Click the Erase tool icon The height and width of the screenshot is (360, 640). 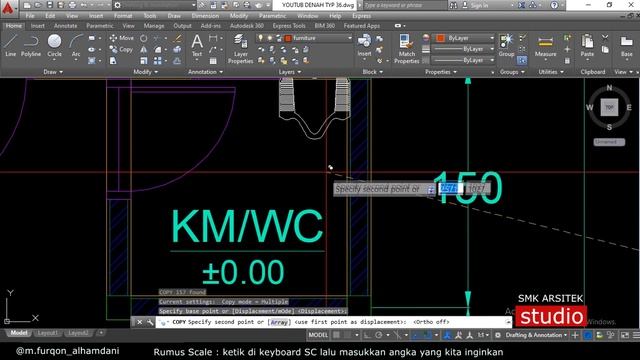177,38
